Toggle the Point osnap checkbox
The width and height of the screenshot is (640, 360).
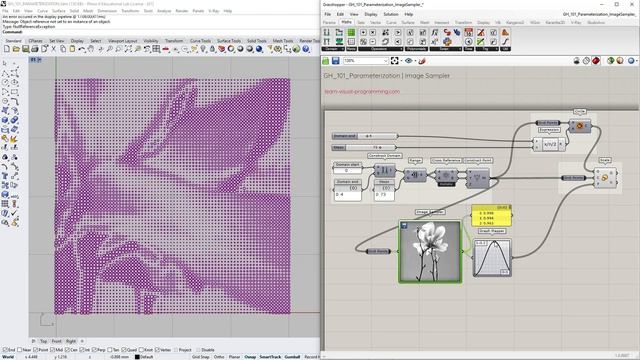(x=36, y=350)
